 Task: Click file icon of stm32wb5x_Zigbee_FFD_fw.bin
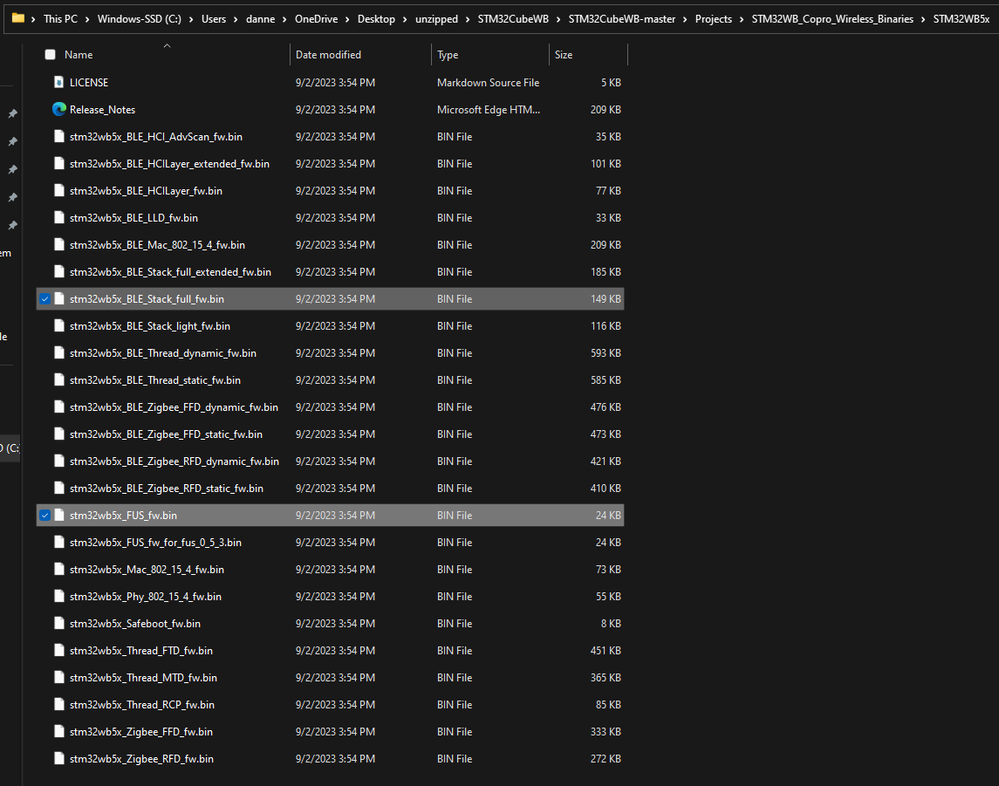pyautogui.click(x=59, y=732)
